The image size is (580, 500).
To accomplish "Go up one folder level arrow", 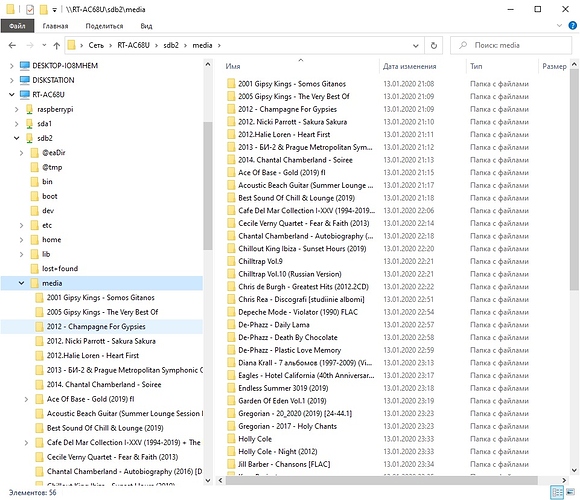I will click(x=56, y=45).
